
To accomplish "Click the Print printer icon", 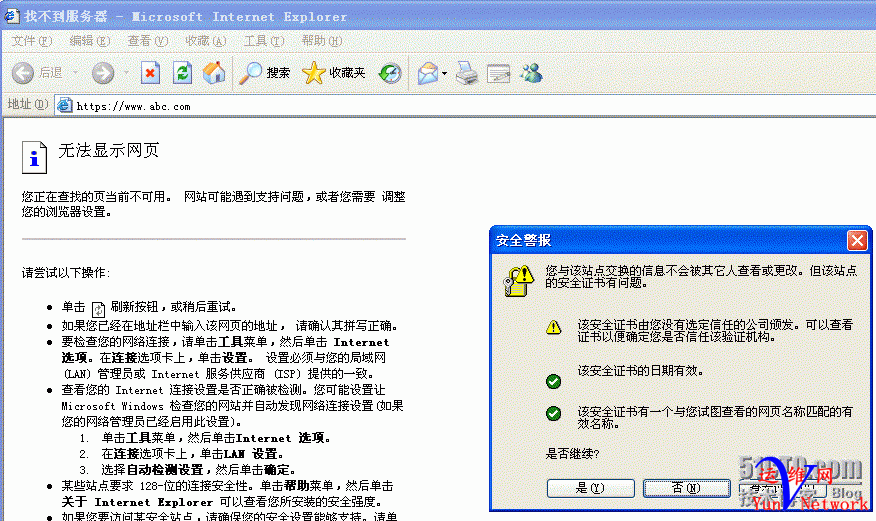I will (466, 73).
